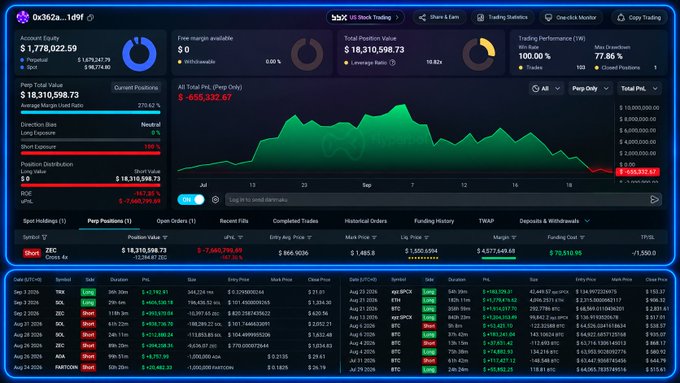This screenshot has width=680, height=383.
Task: Click the info icon beside Leverage Ratio
Action: click(392, 62)
